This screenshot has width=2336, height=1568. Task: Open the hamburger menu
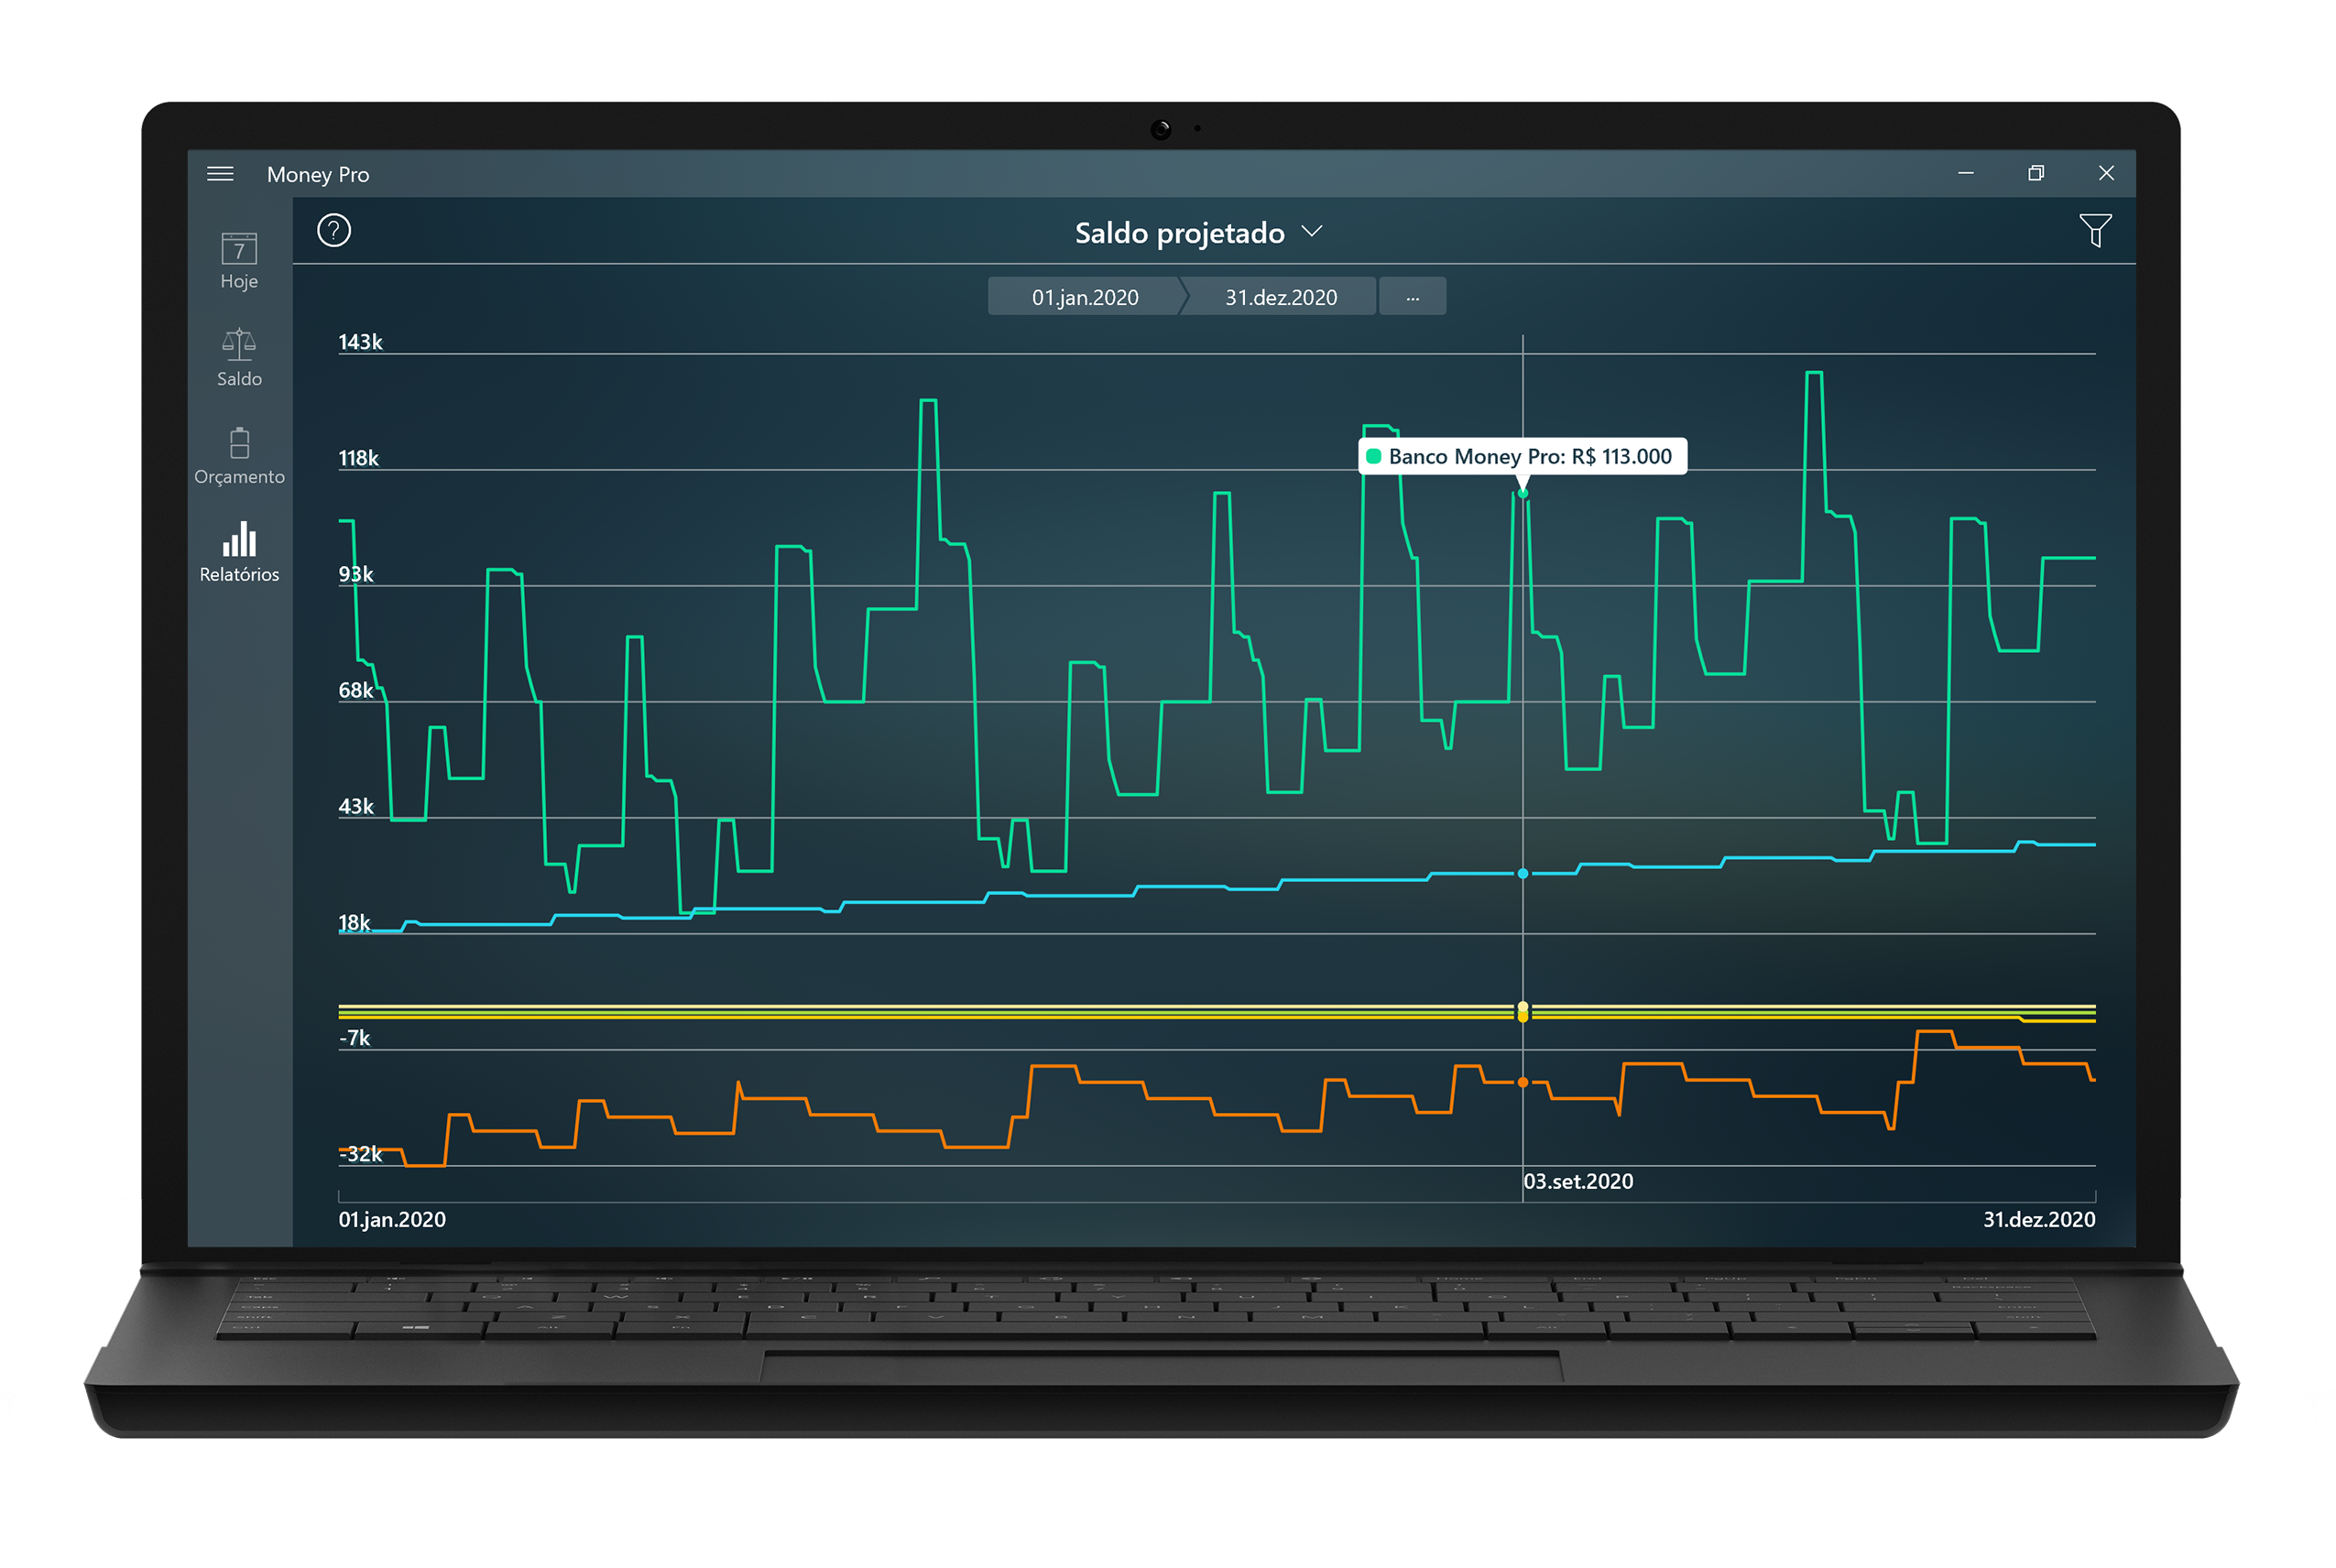pos(220,174)
